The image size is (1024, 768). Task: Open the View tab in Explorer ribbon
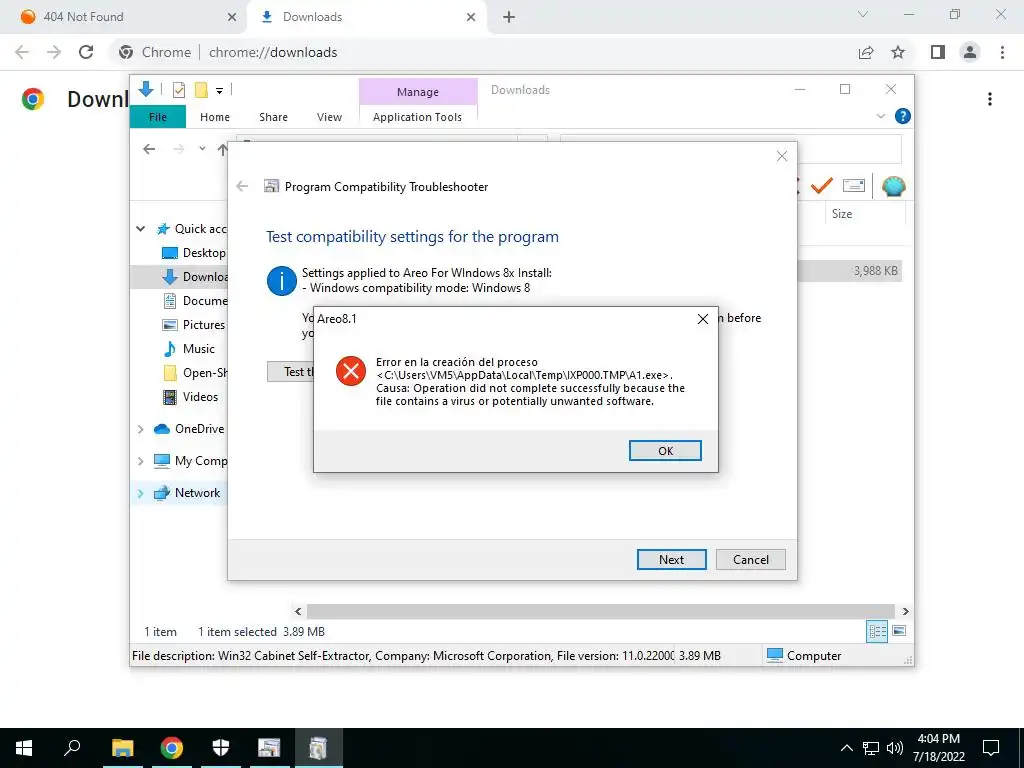pos(329,117)
